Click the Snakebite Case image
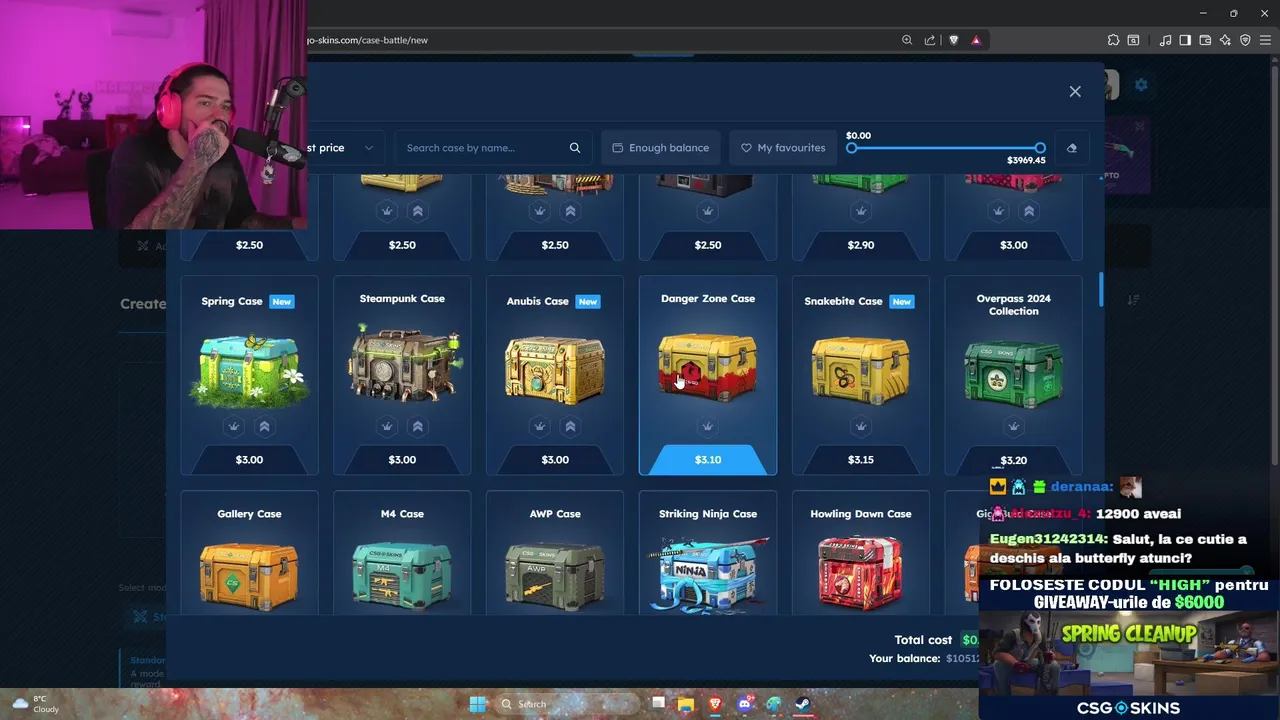 click(861, 370)
